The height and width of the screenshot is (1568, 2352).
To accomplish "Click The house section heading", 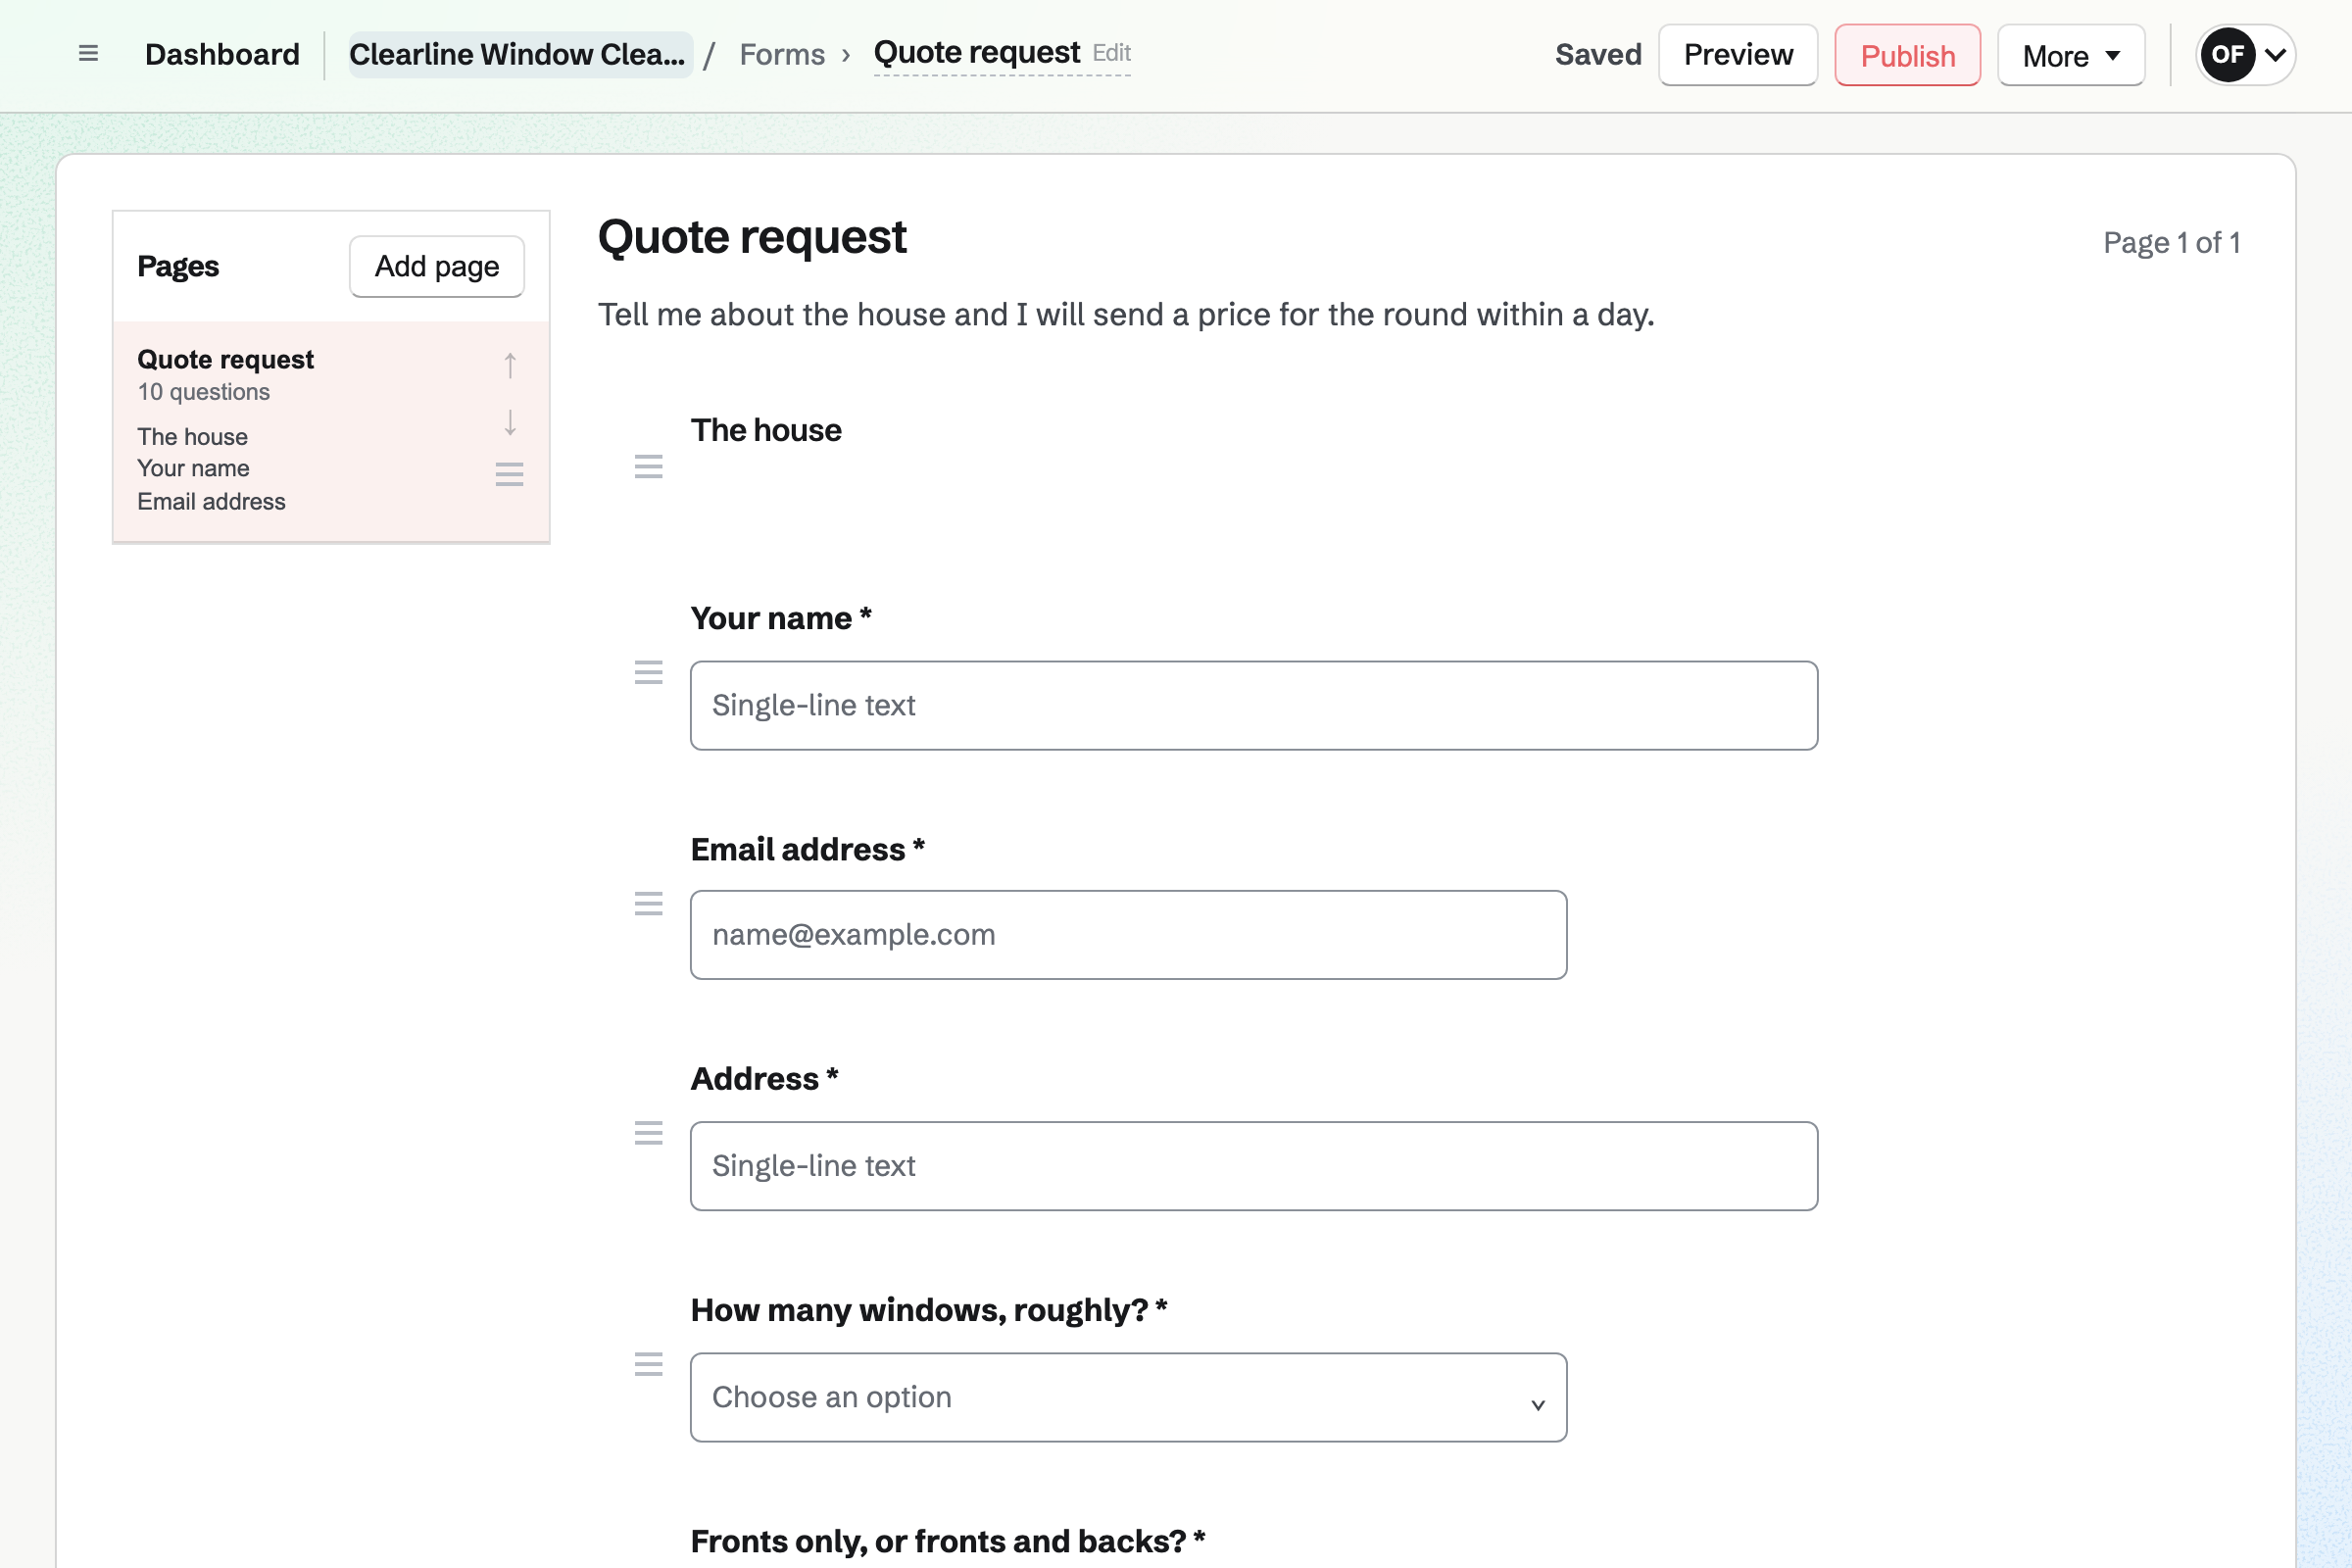I will (766, 430).
